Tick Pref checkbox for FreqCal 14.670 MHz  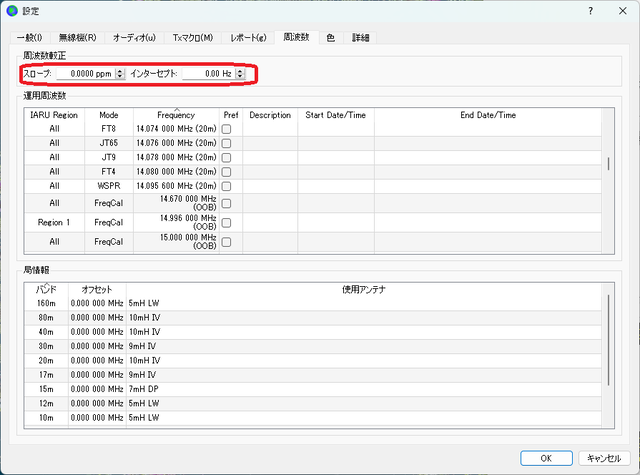[x=226, y=203]
